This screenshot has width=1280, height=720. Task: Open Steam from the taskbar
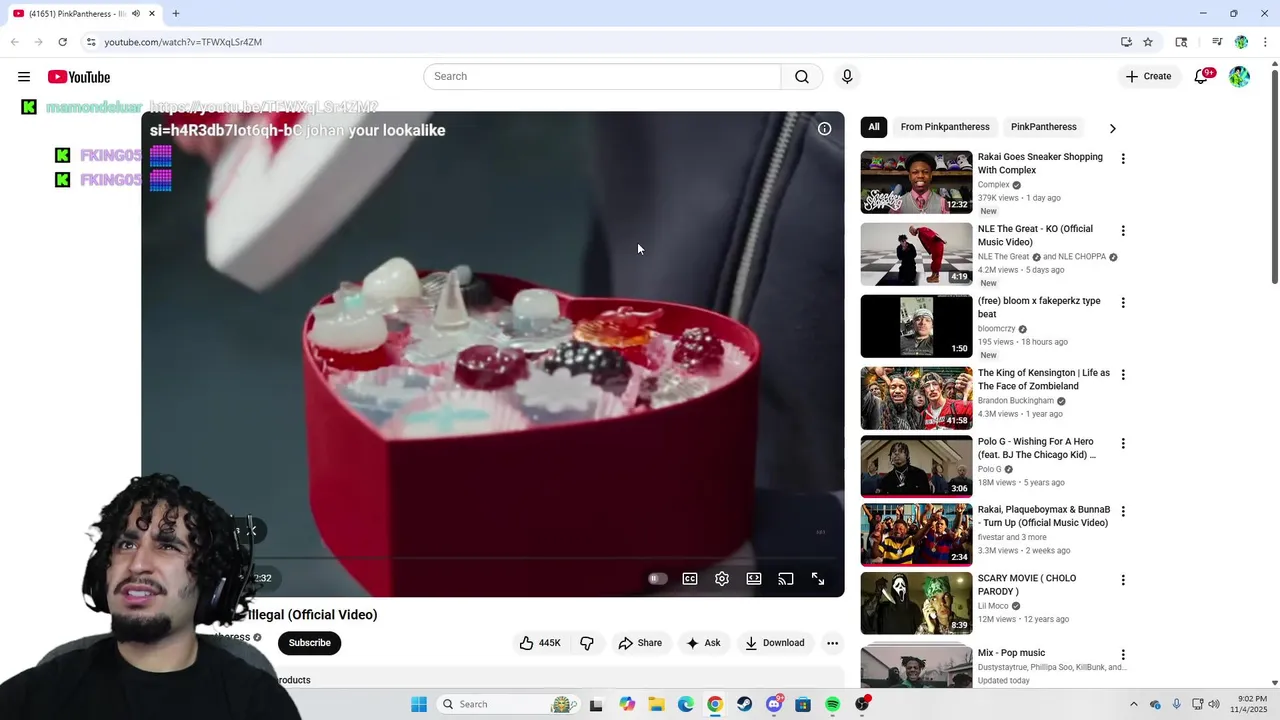coord(744,704)
